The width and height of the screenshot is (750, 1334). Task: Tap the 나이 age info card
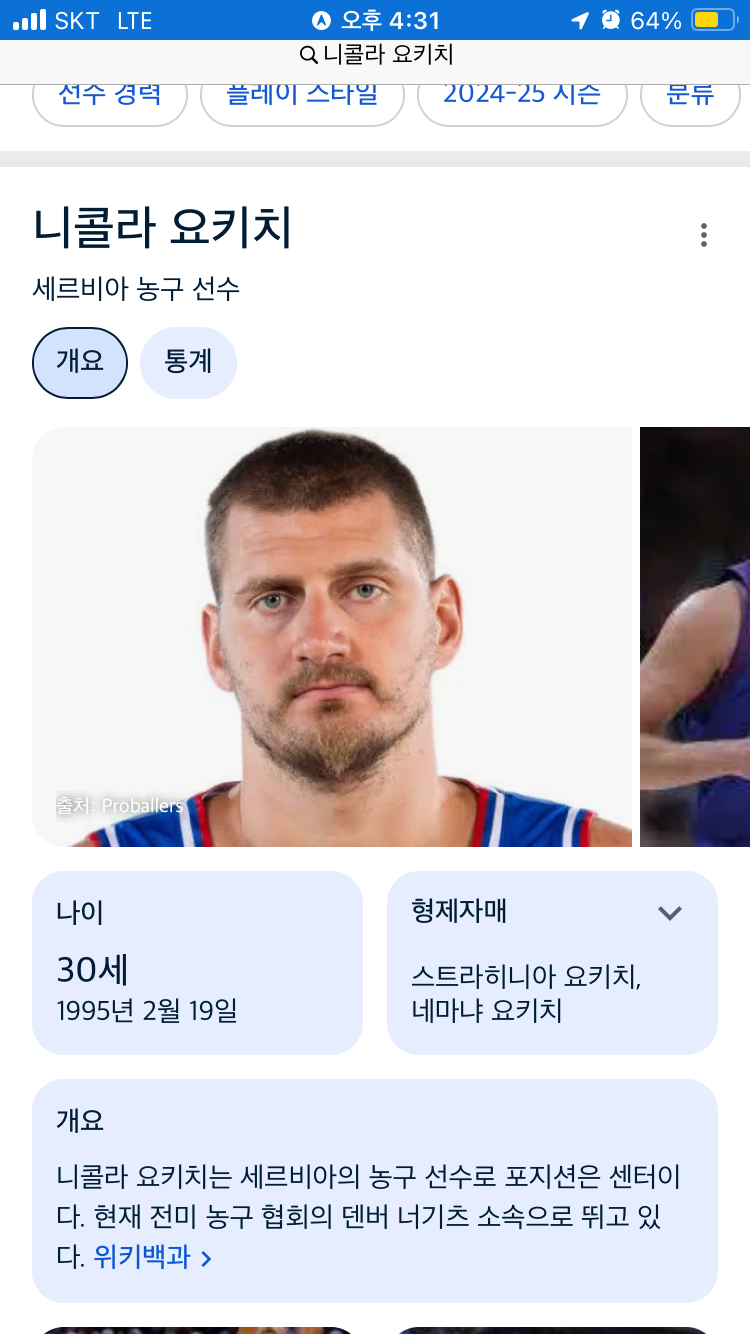(x=197, y=963)
